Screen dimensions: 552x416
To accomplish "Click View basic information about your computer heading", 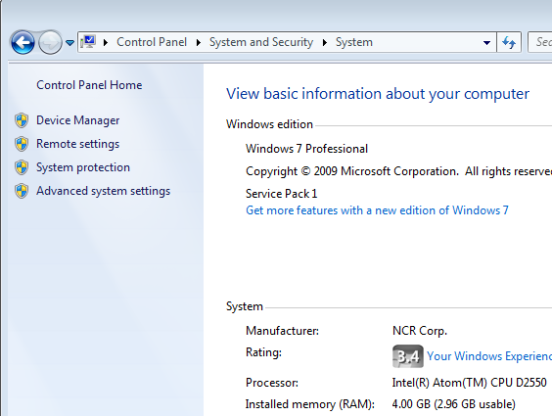I will click(378, 94).
